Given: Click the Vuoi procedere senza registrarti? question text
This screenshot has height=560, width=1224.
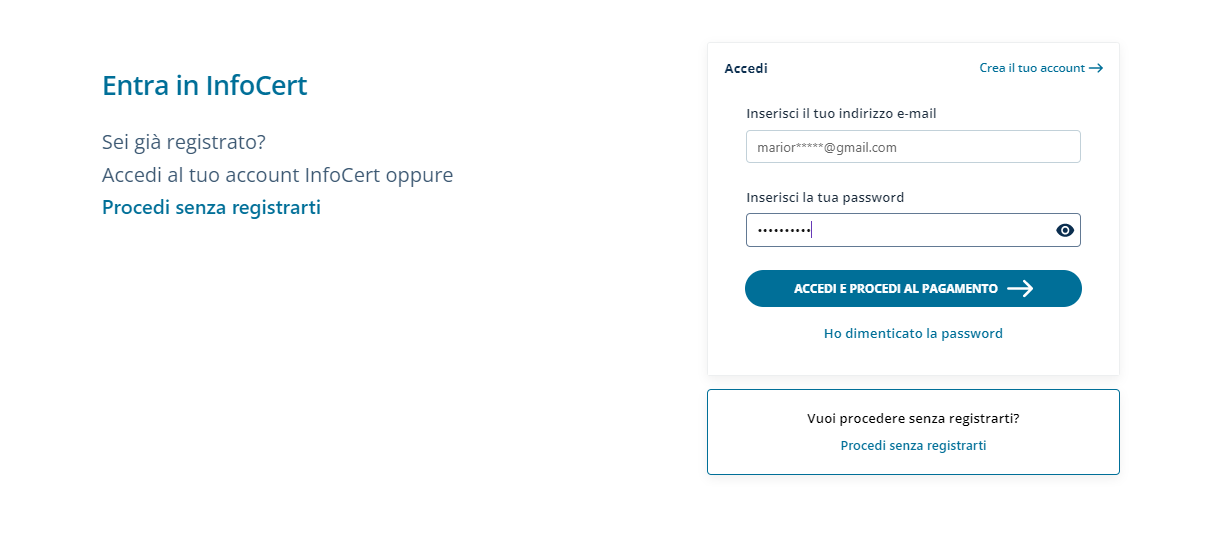Looking at the screenshot, I should coord(913,418).
